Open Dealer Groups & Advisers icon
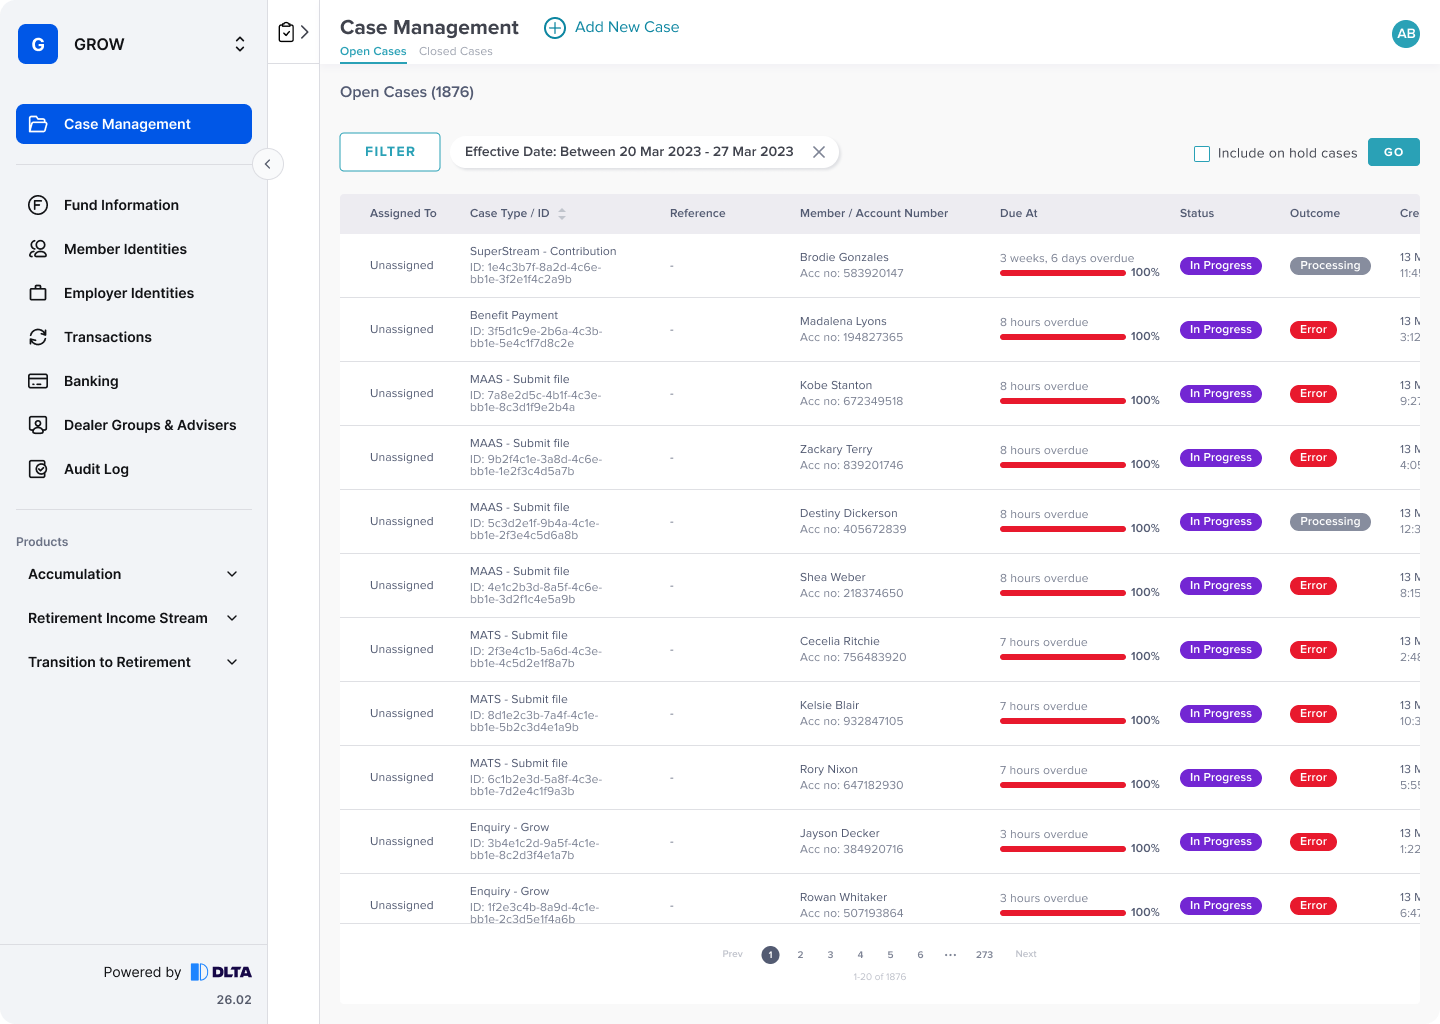This screenshot has height=1024, width=1440. coord(38,425)
